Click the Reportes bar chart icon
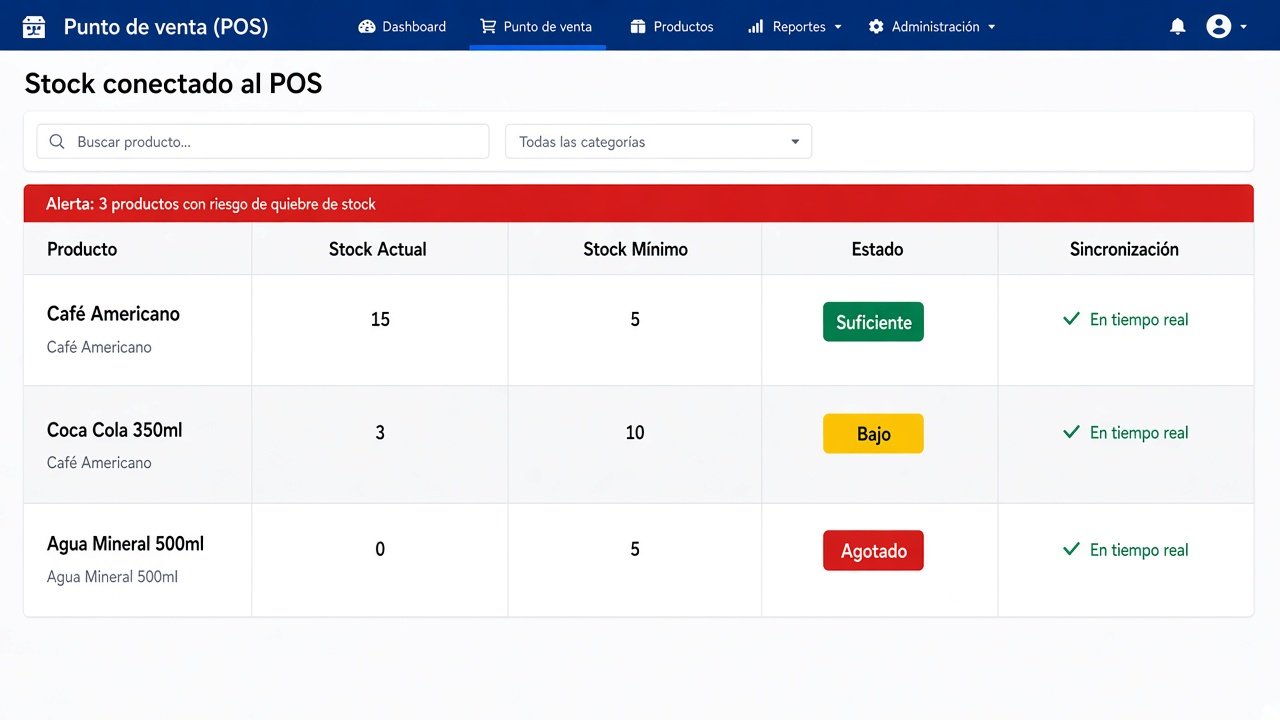The width and height of the screenshot is (1280, 720). point(756,27)
